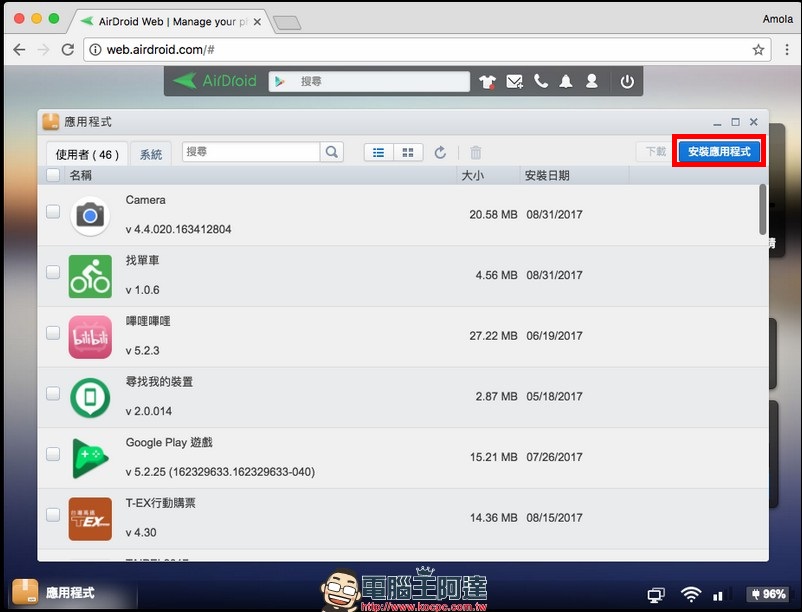
Task: Switch to grid view
Action: tap(408, 152)
